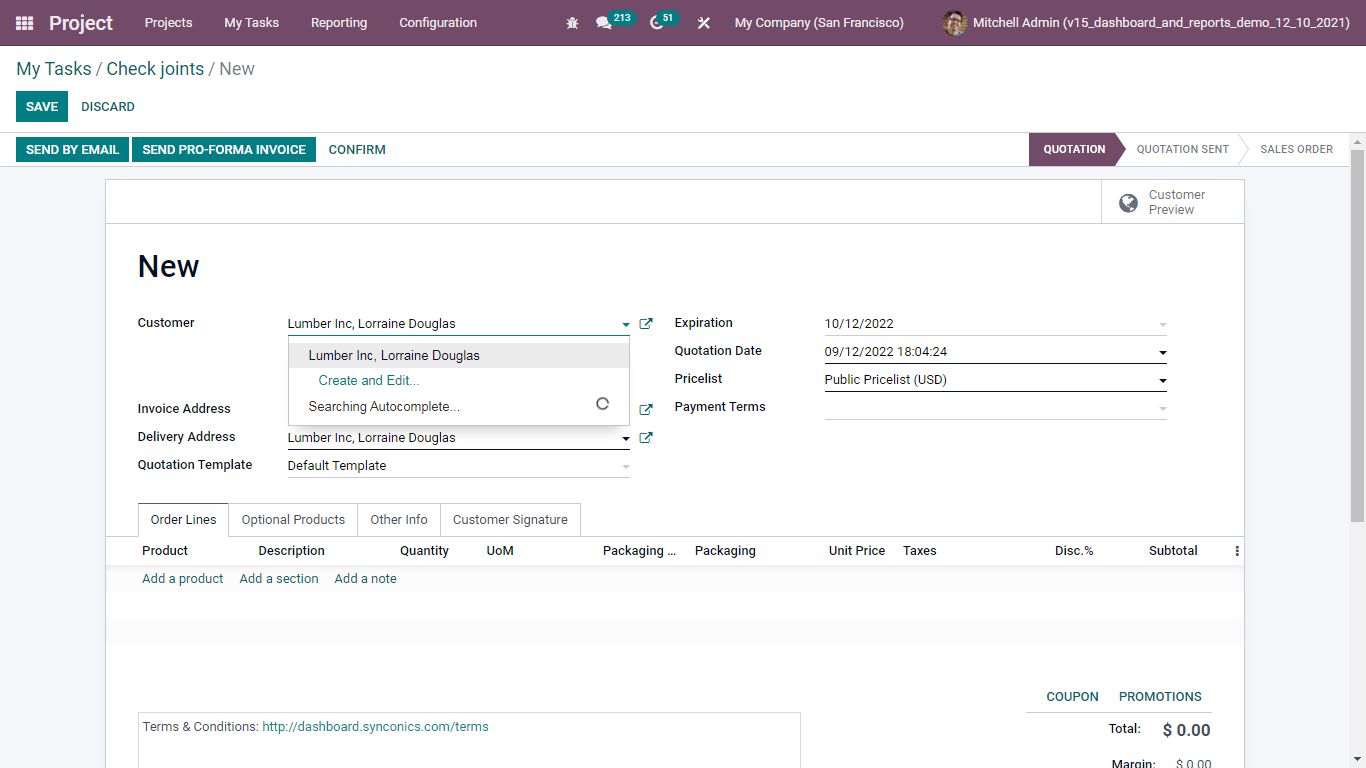Switch to the Optional Products tab
Viewport: 1366px width, 768px height.
292,519
